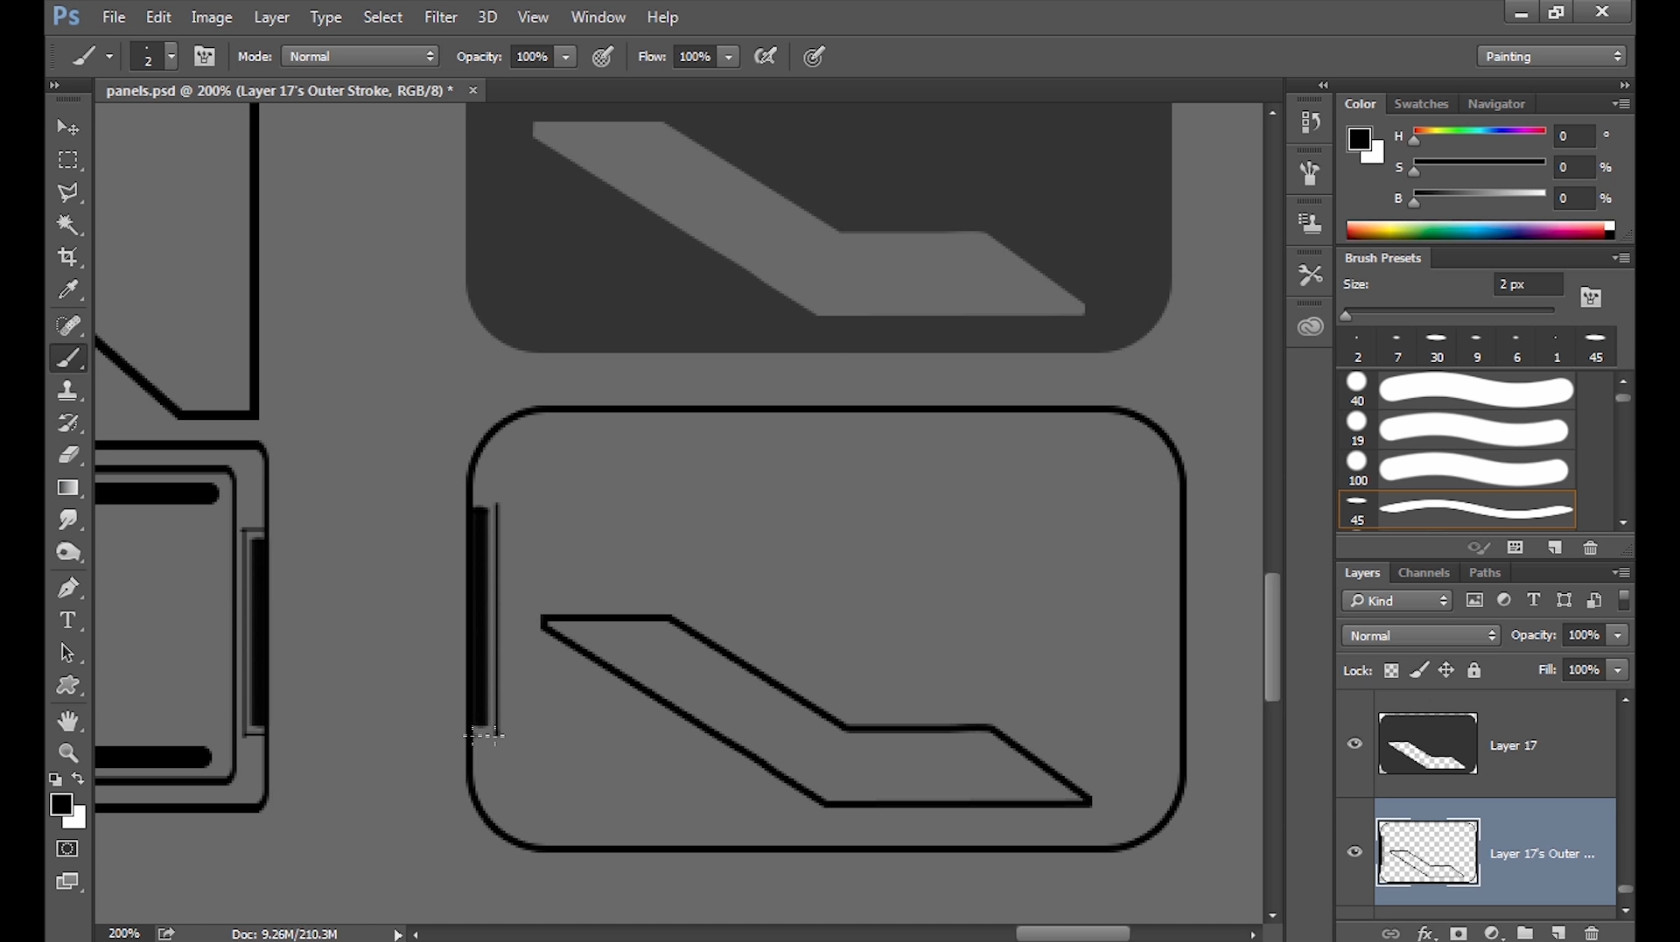This screenshot has width=1680, height=942.
Task: Click the delete layer trash button
Action: pos(1591,933)
